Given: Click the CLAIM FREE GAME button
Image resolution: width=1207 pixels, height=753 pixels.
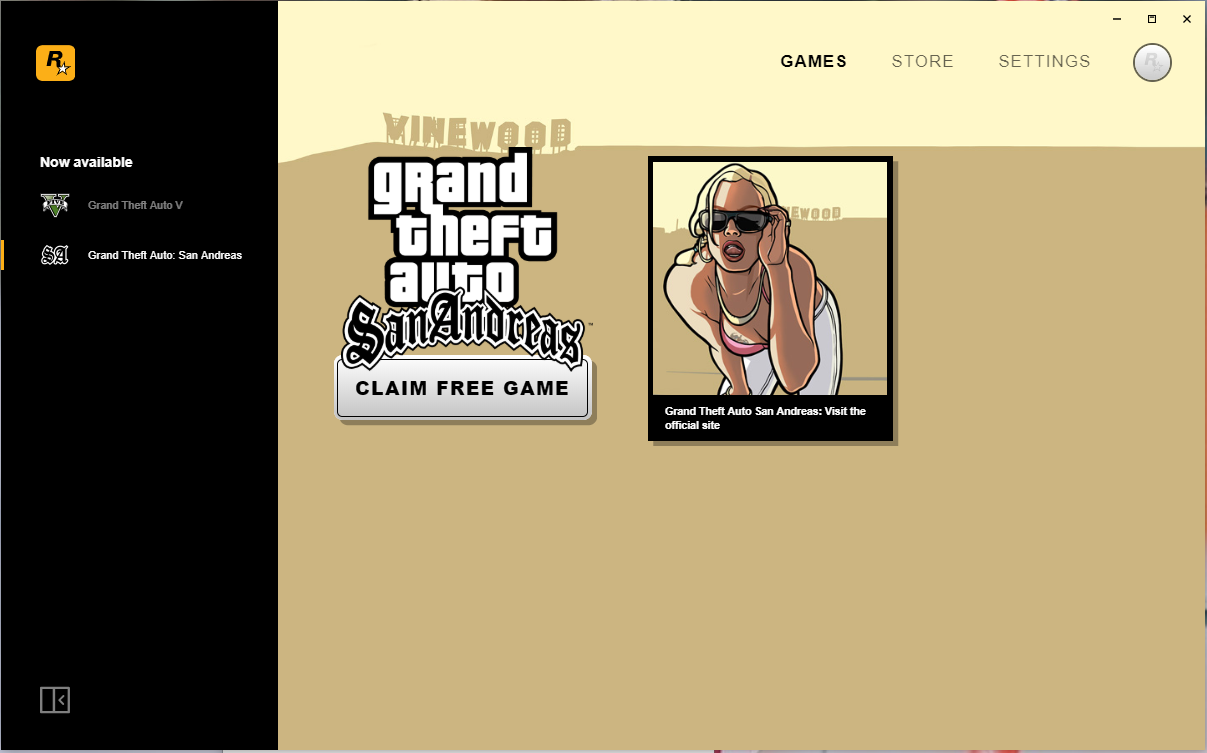Looking at the screenshot, I should [x=463, y=388].
